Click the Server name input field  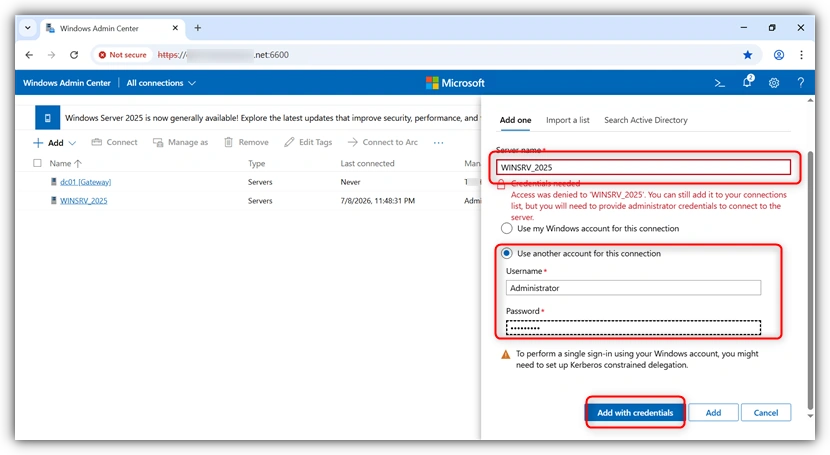(x=643, y=167)
